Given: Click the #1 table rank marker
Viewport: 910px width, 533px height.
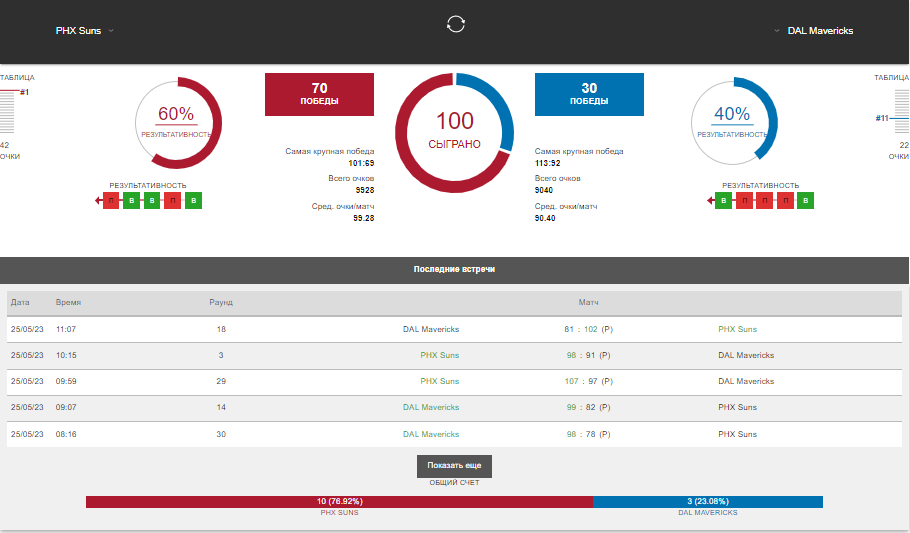Looking at the screenshot, I should click(24, 92).
